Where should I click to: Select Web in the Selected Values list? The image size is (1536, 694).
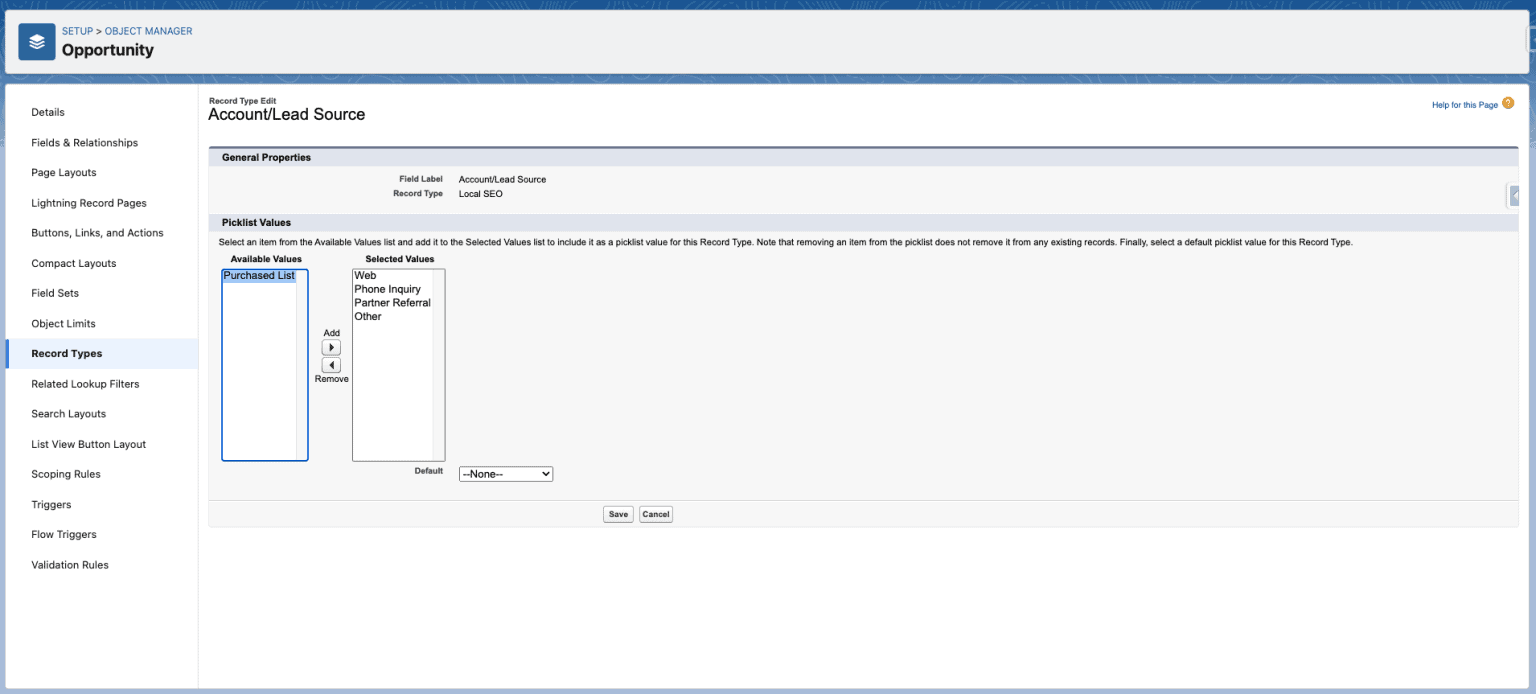[368, 274]
